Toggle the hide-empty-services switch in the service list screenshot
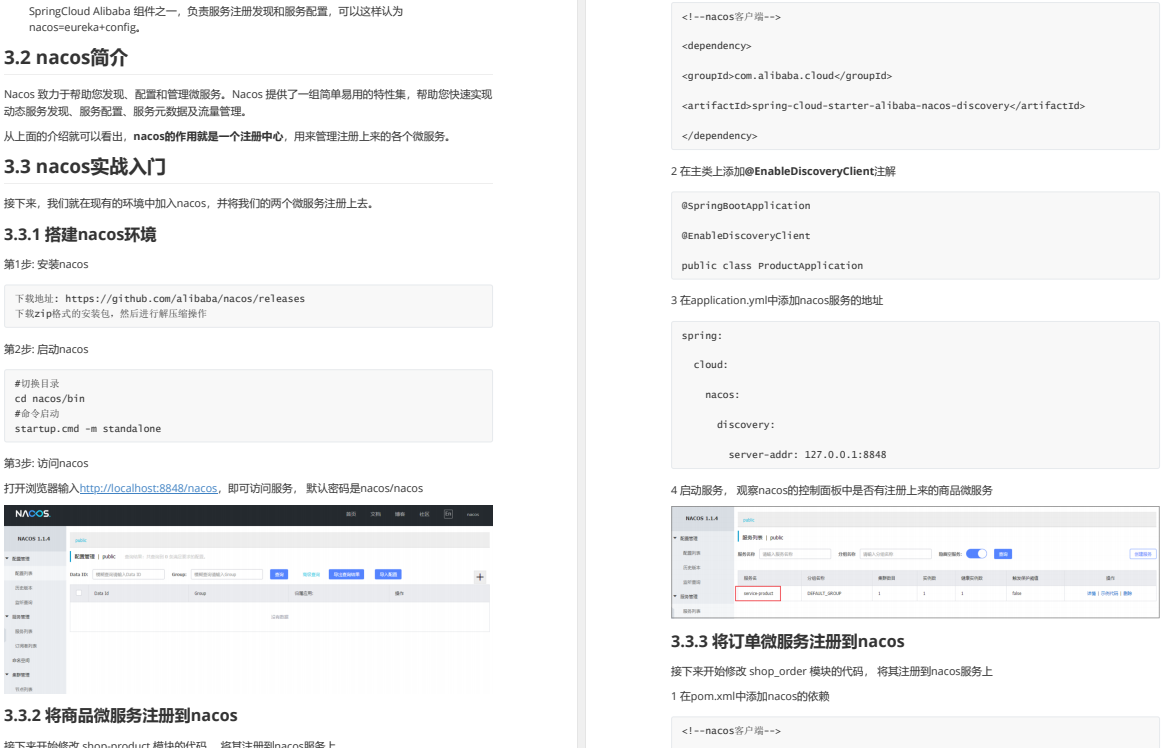Image resolution: width=1165 pixels, height=748 pixels. coord(976,553)
